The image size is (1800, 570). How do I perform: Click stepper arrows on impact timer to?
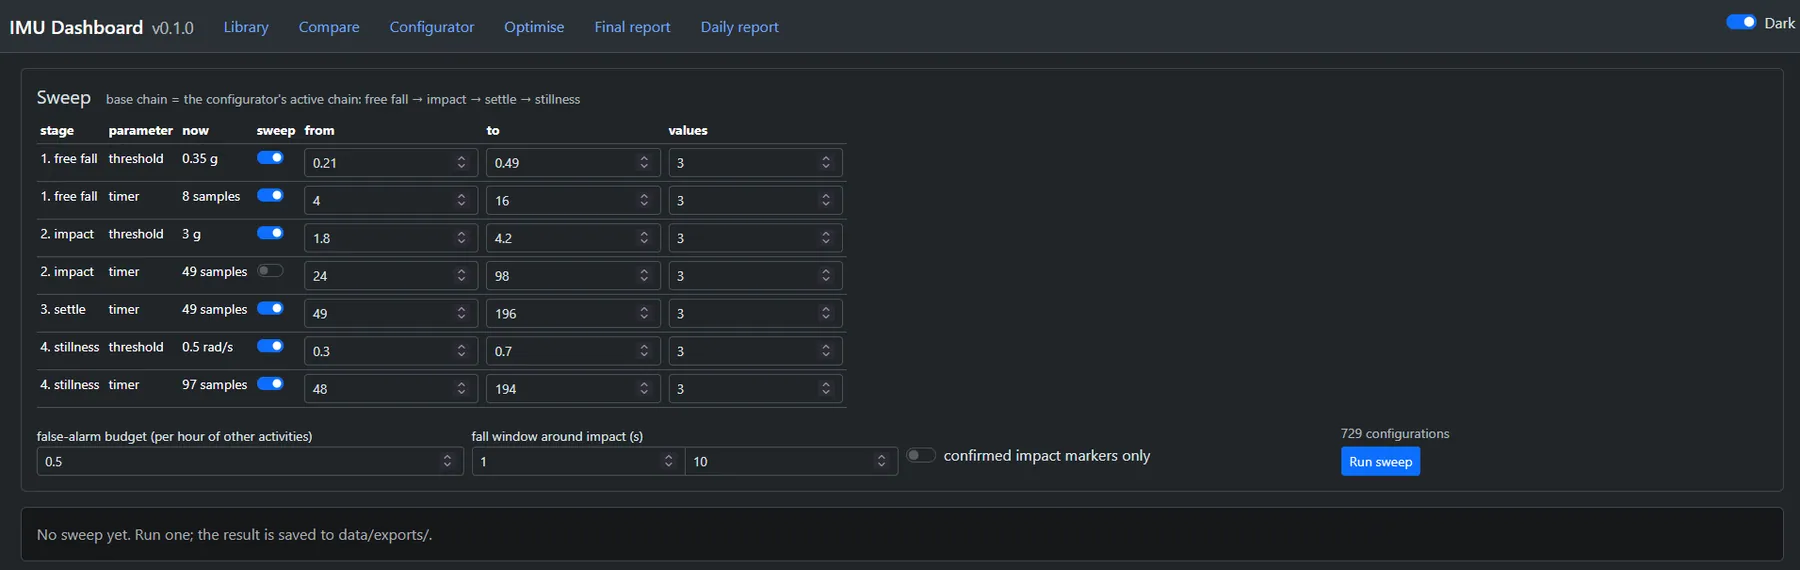coord(644,275)
